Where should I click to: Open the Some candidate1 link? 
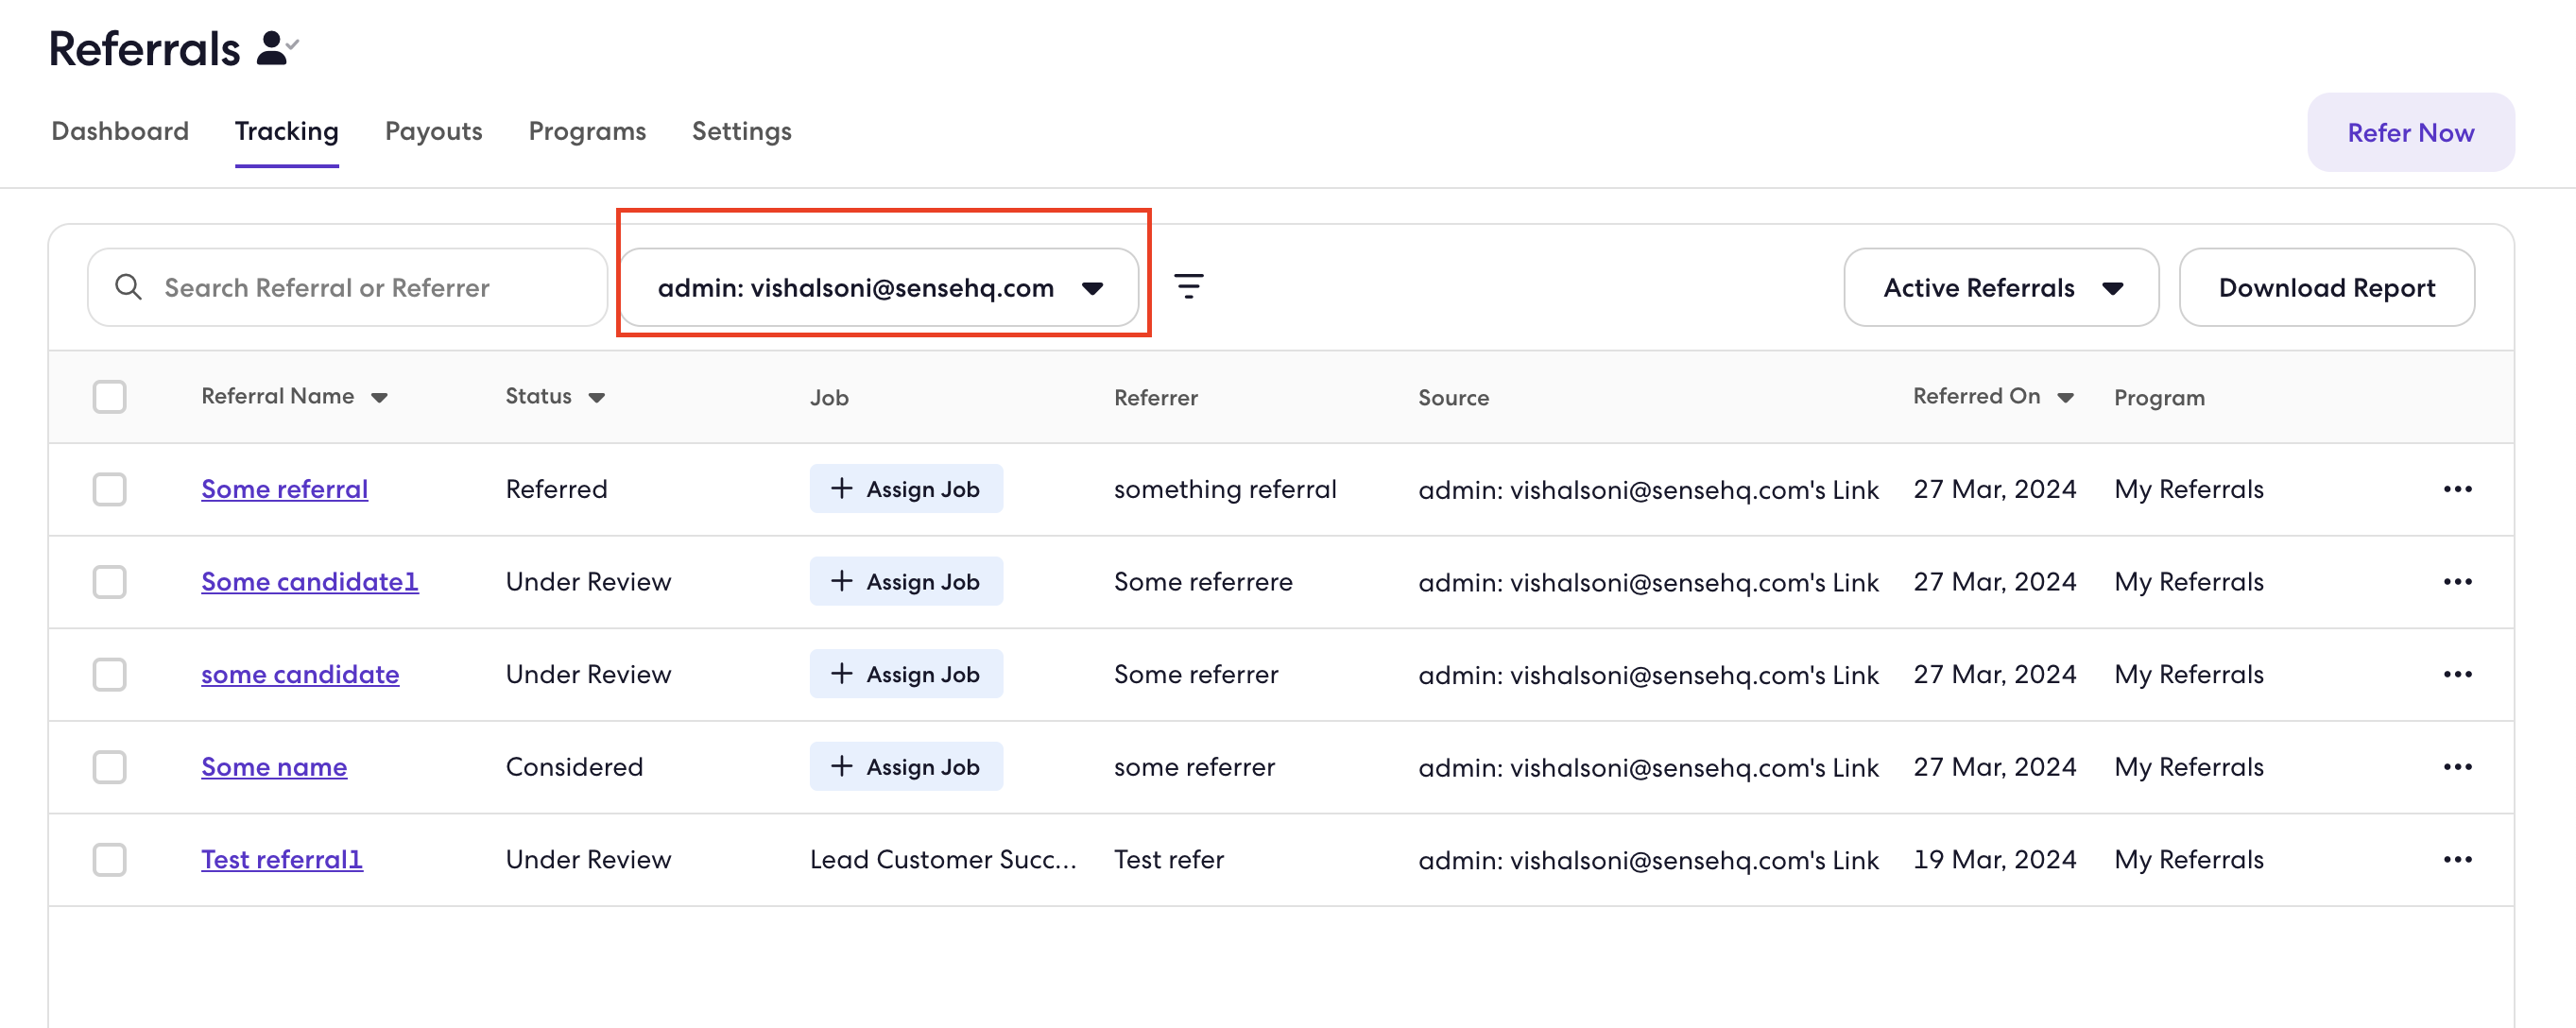(x=310, y=582)
